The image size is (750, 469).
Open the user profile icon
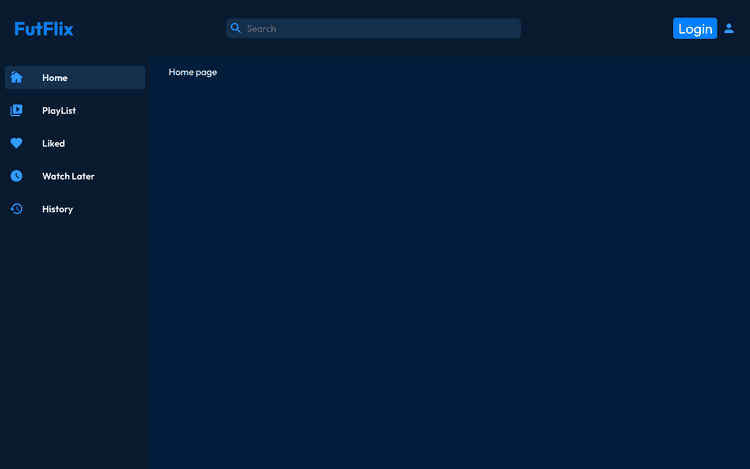point(728,29)
